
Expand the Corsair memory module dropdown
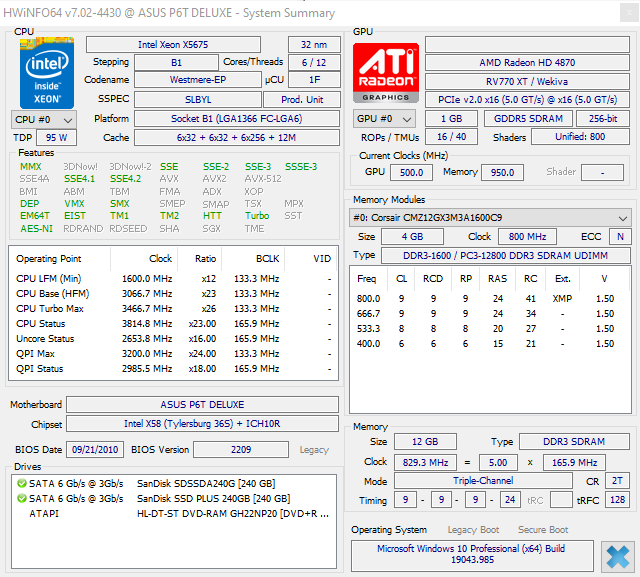click(490, 218)
